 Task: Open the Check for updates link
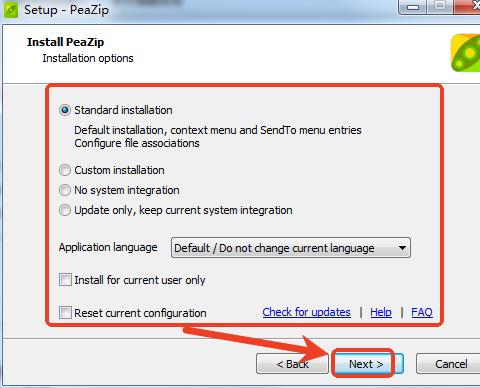[x=306, y=312]
